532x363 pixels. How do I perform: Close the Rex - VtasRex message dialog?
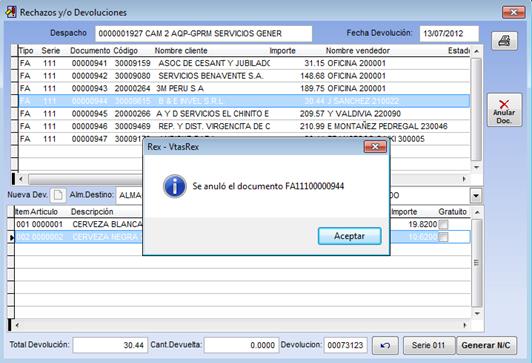coord(375,147)
